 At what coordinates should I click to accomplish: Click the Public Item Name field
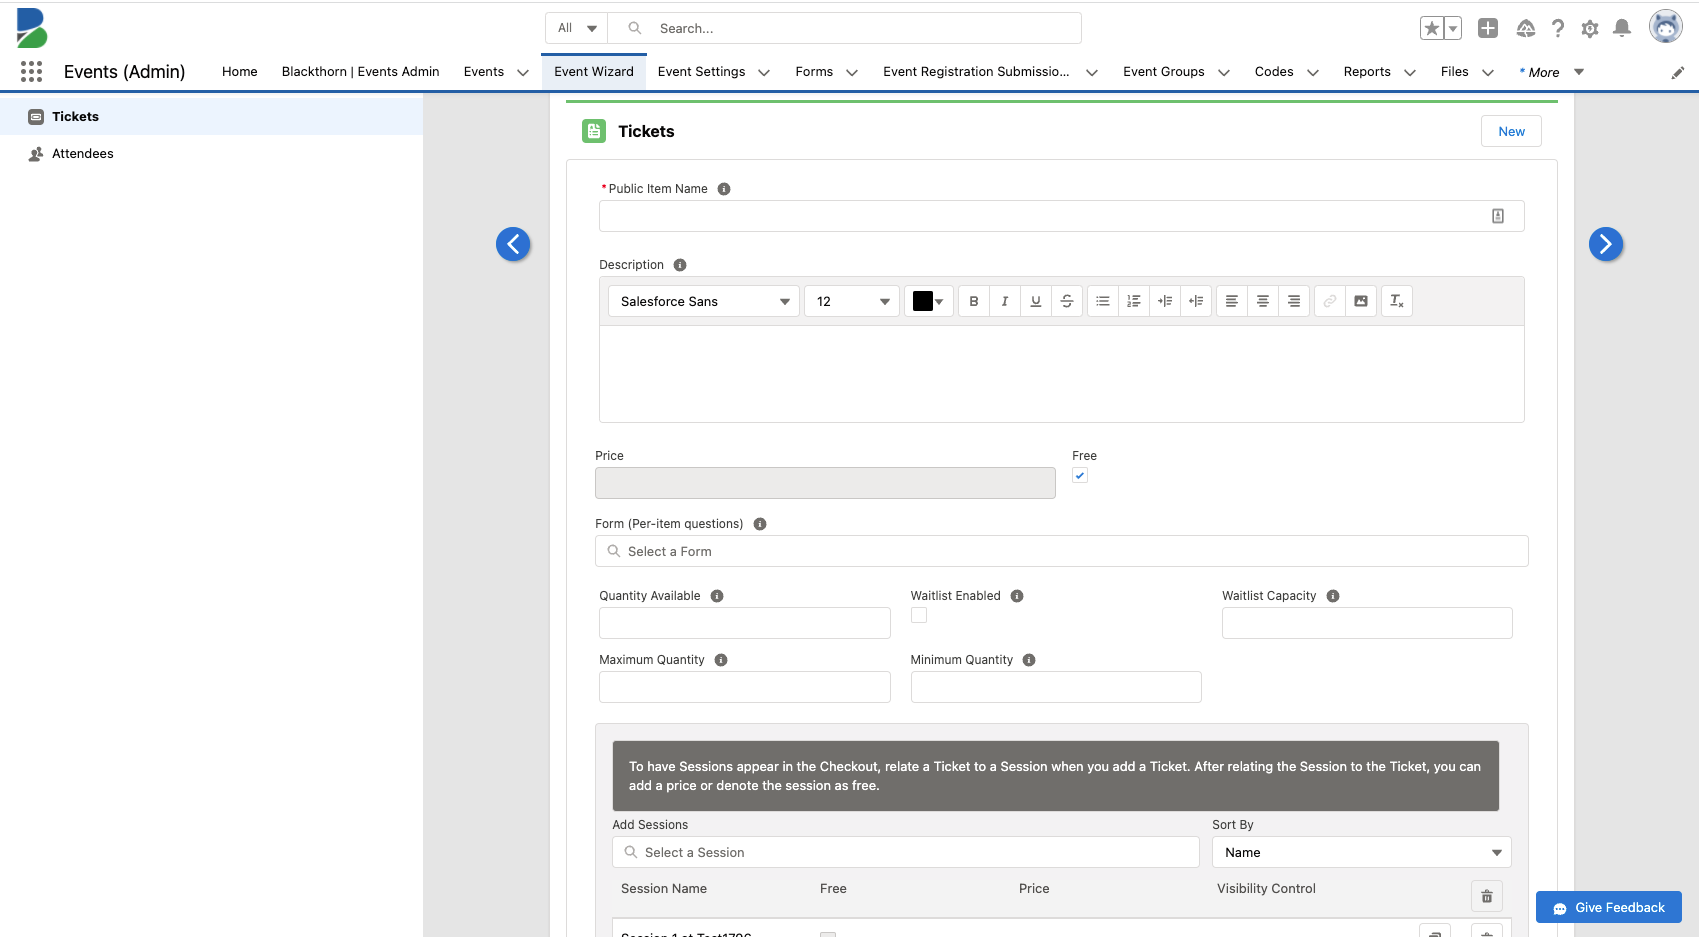[x=1045, y=216]
